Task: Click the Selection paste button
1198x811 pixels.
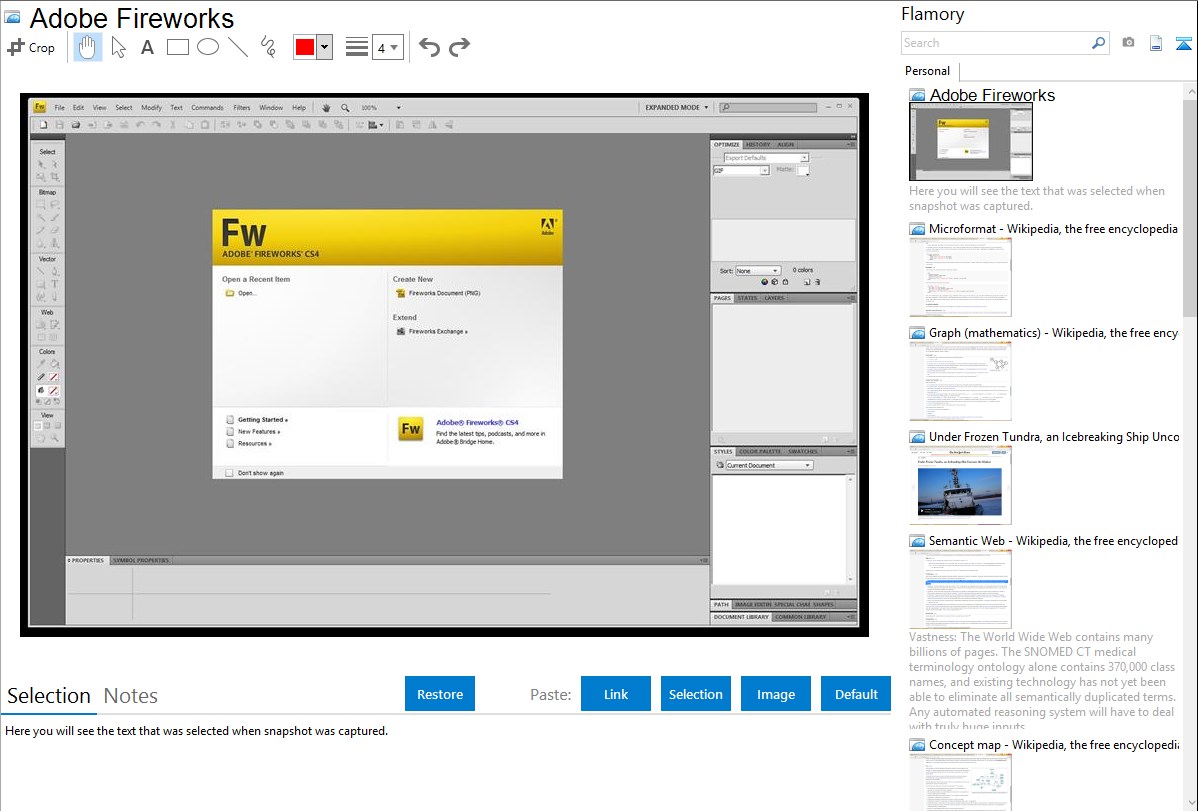Action: (x=695, y=694)
